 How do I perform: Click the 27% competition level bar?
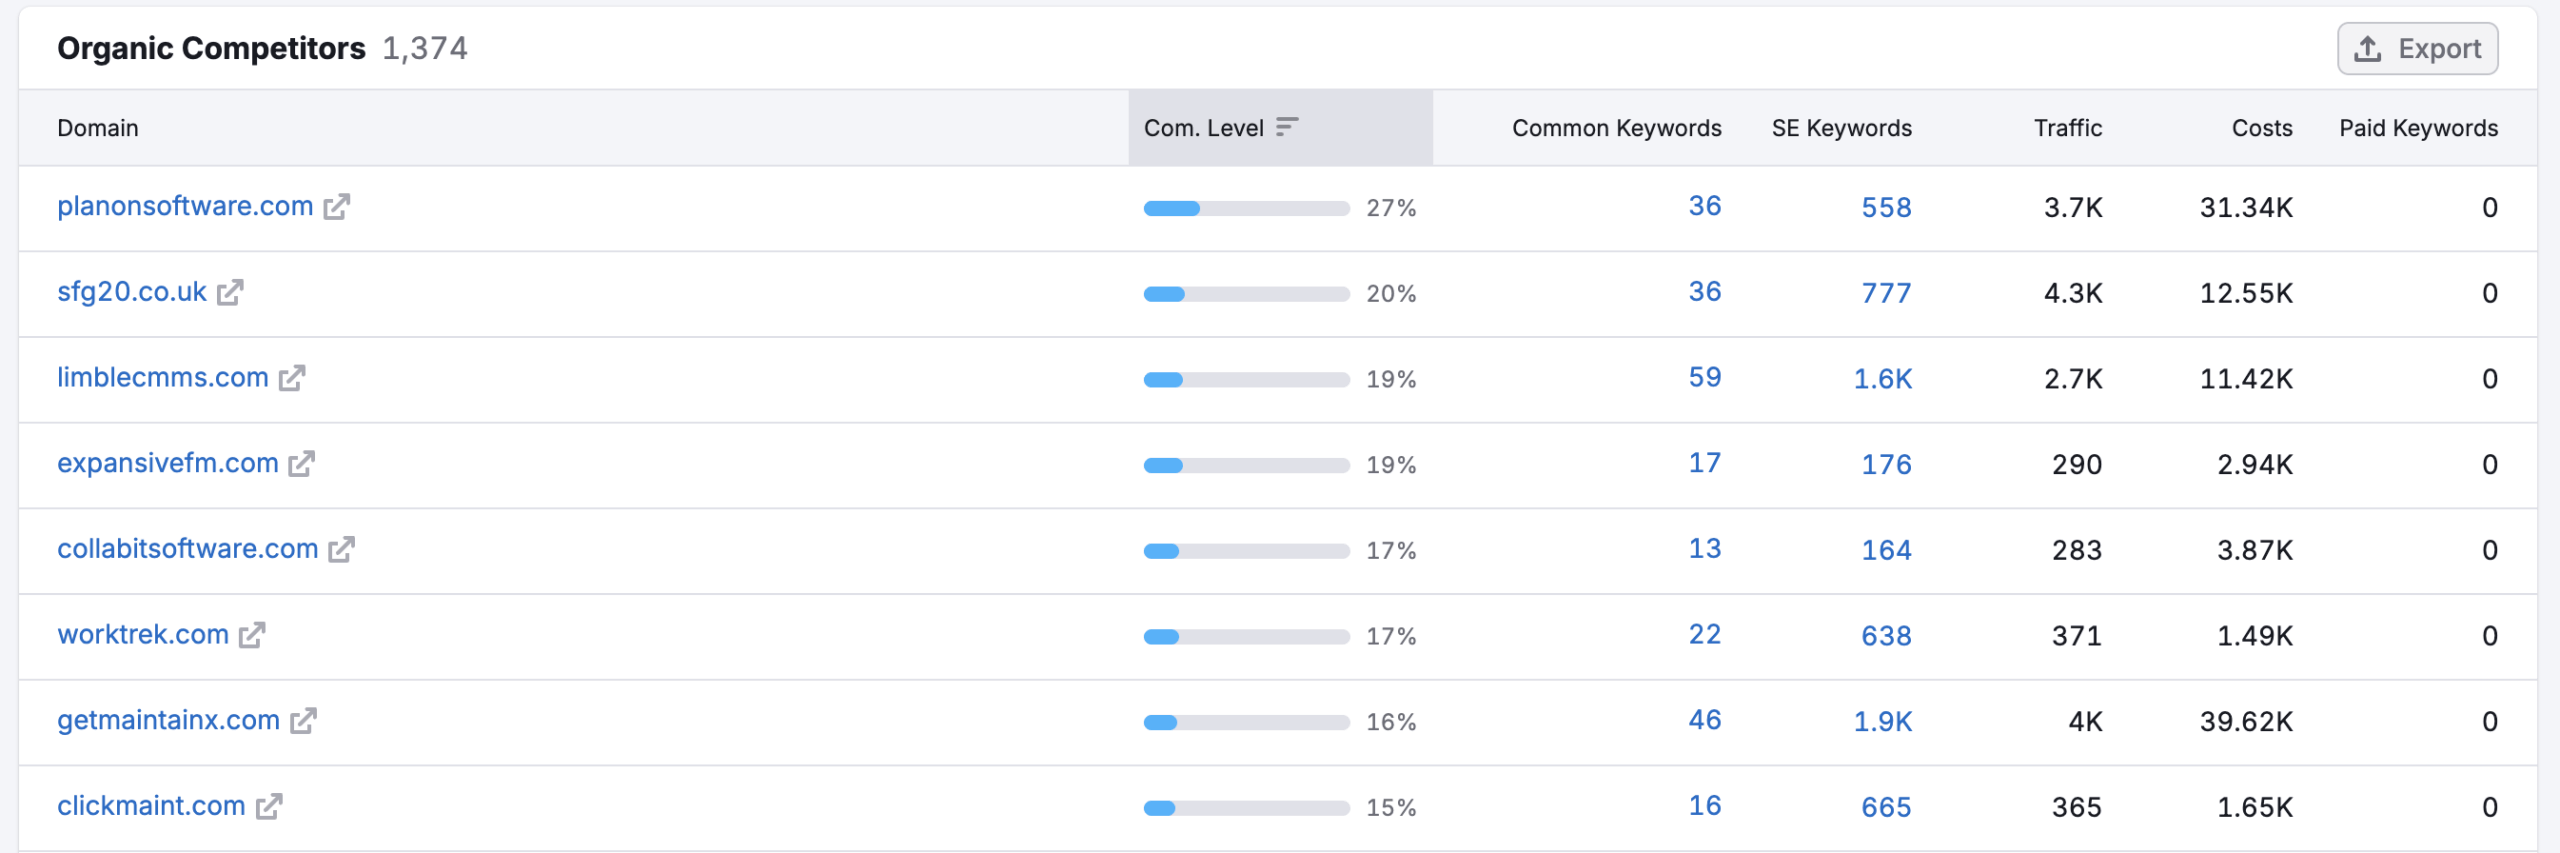point(1246,208)
